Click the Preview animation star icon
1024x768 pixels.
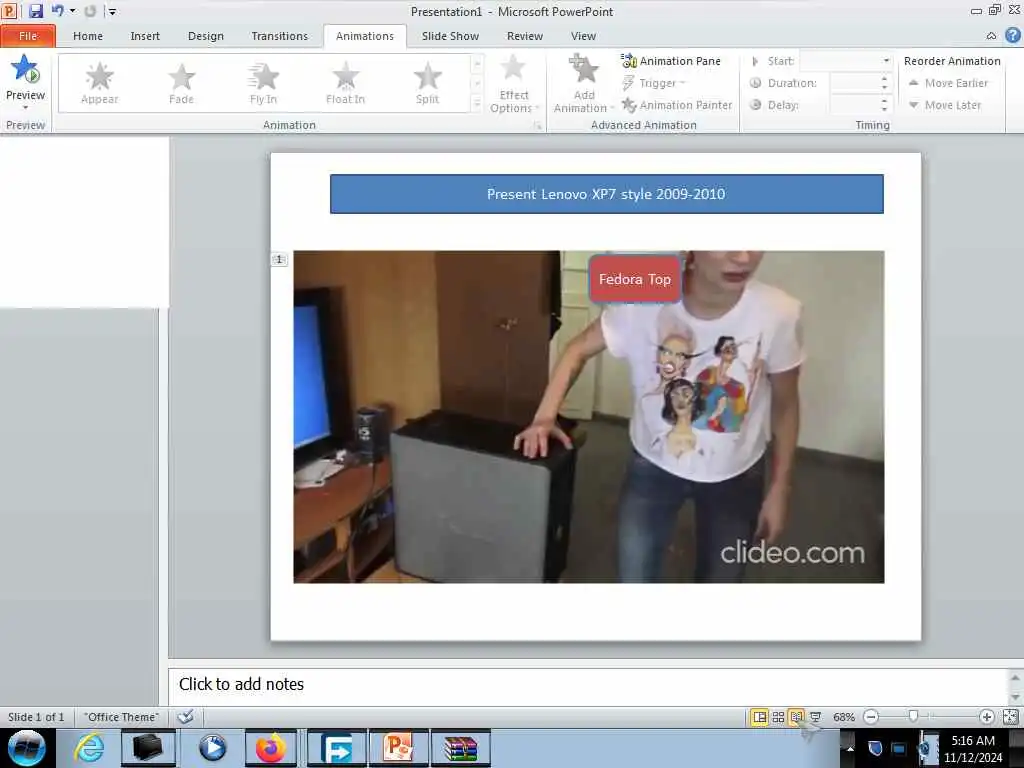coord(25,69)
